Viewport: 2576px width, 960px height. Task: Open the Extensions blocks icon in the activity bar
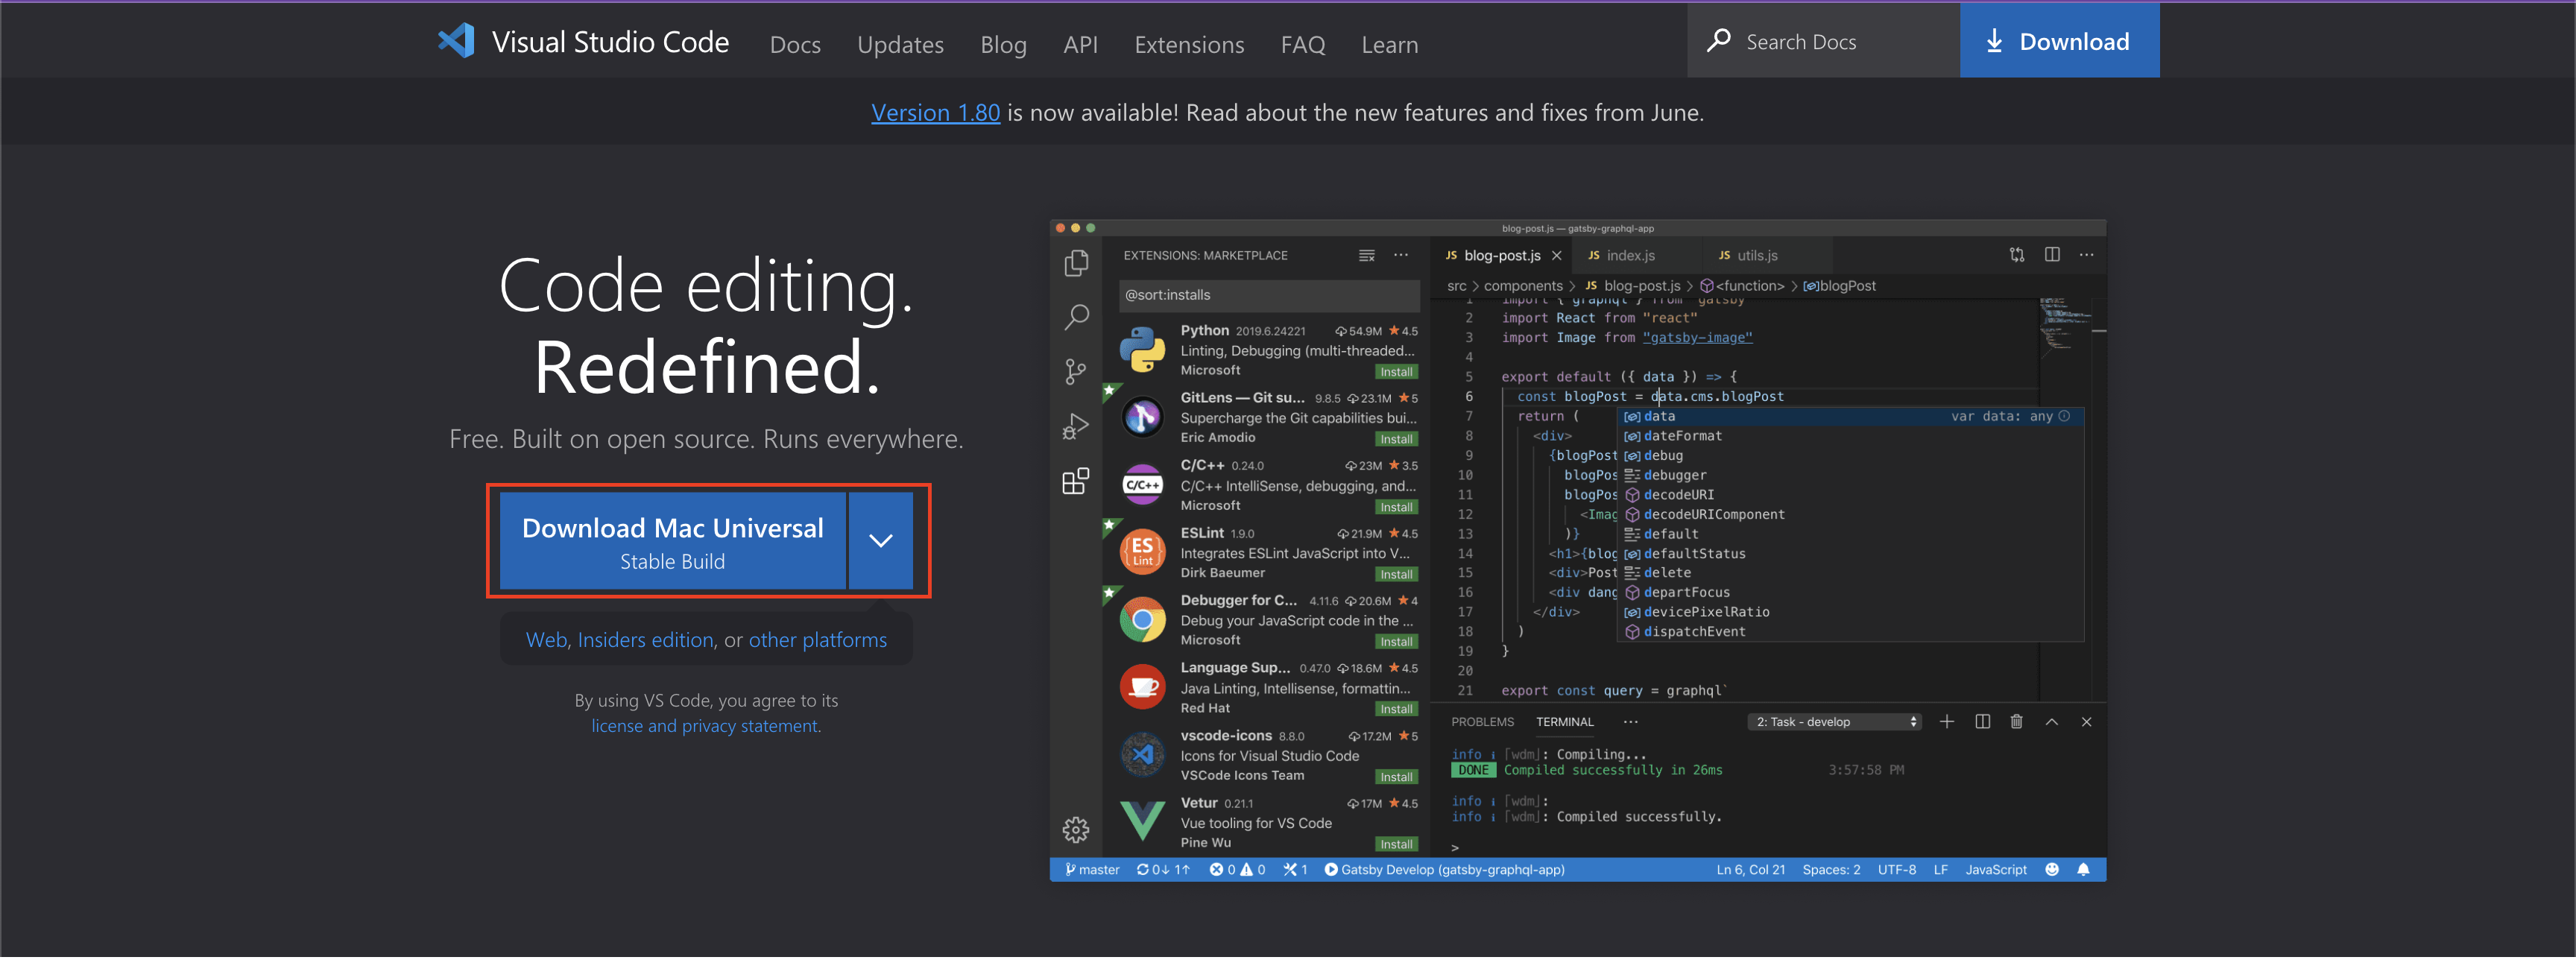pyautogui.click(x=1076, y=482)
